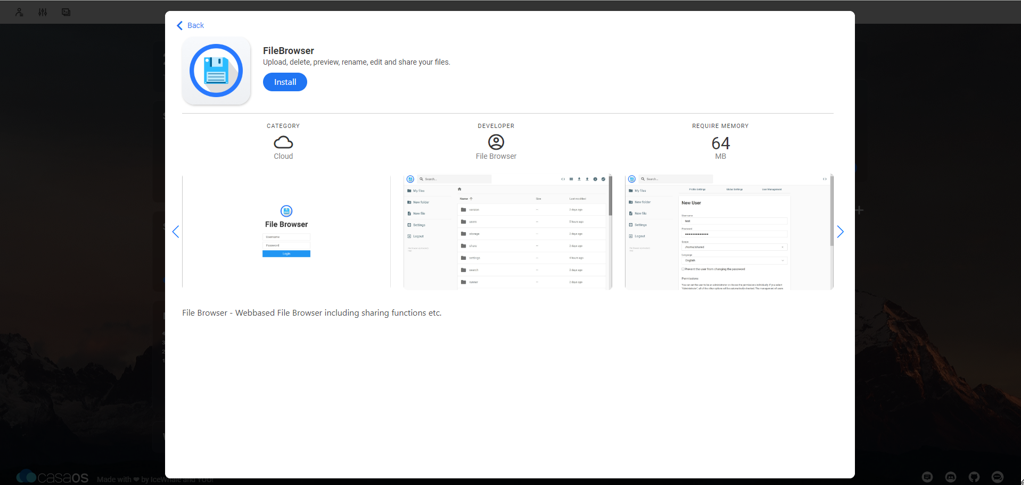The width and height of the screenshot is (1024, 485).
Task: Click the 'File Browser' developer name
Action: (x=496, y=157)
